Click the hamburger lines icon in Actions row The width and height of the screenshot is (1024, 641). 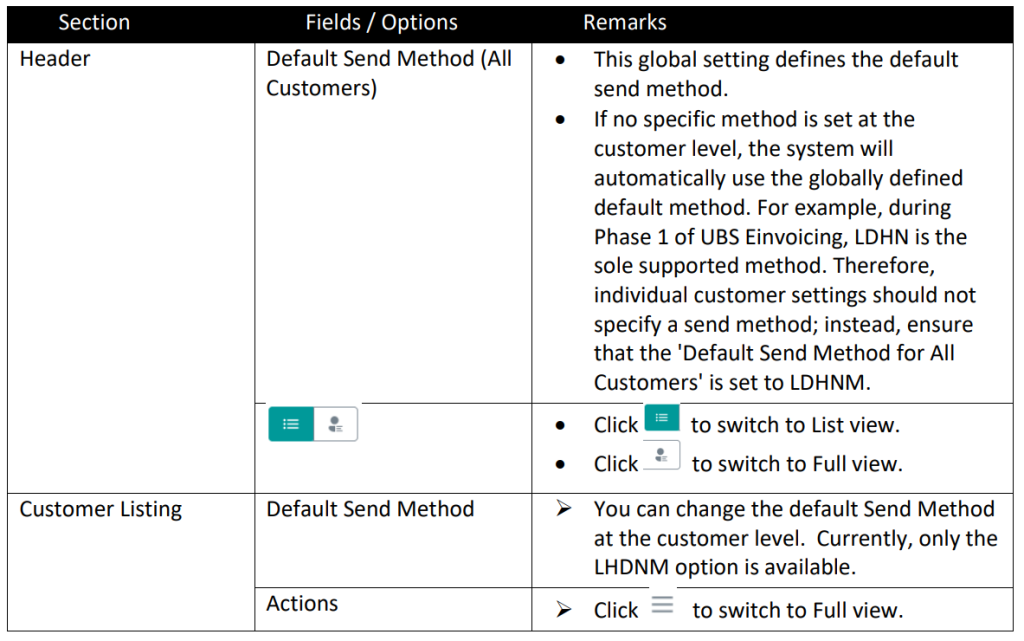(662, 605)
